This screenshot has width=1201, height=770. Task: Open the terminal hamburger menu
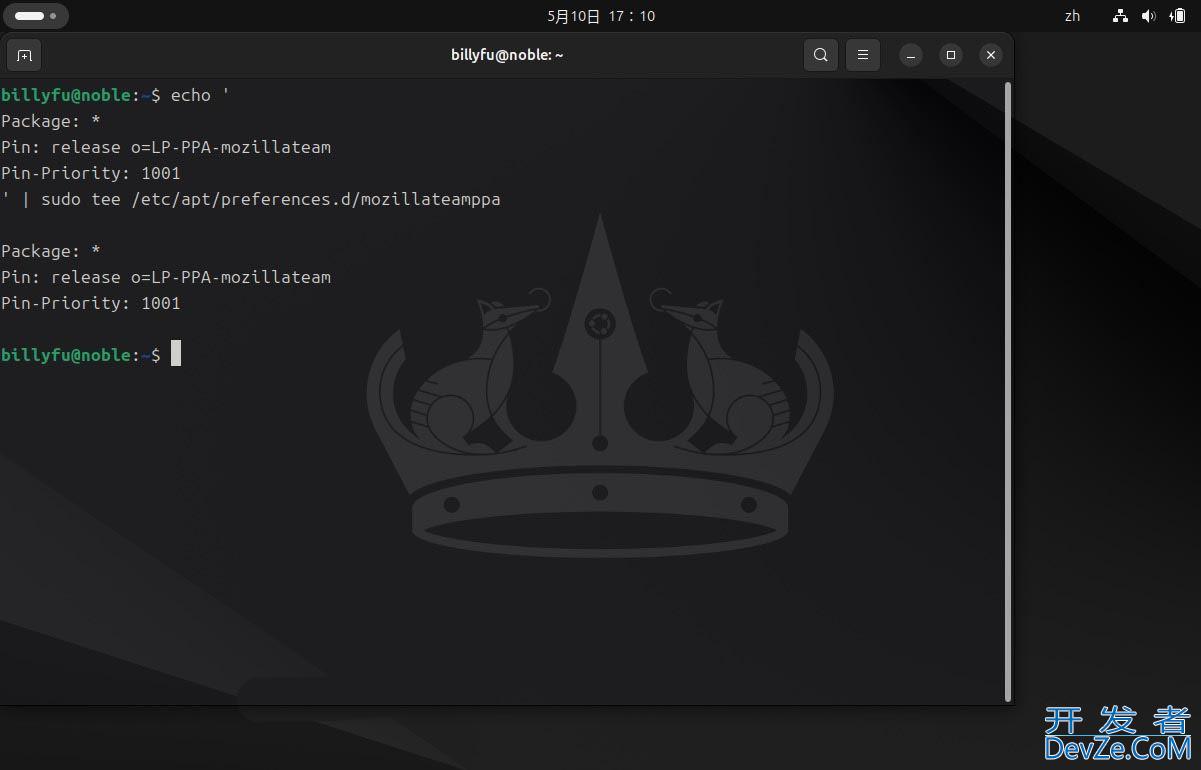coord(862,55)
